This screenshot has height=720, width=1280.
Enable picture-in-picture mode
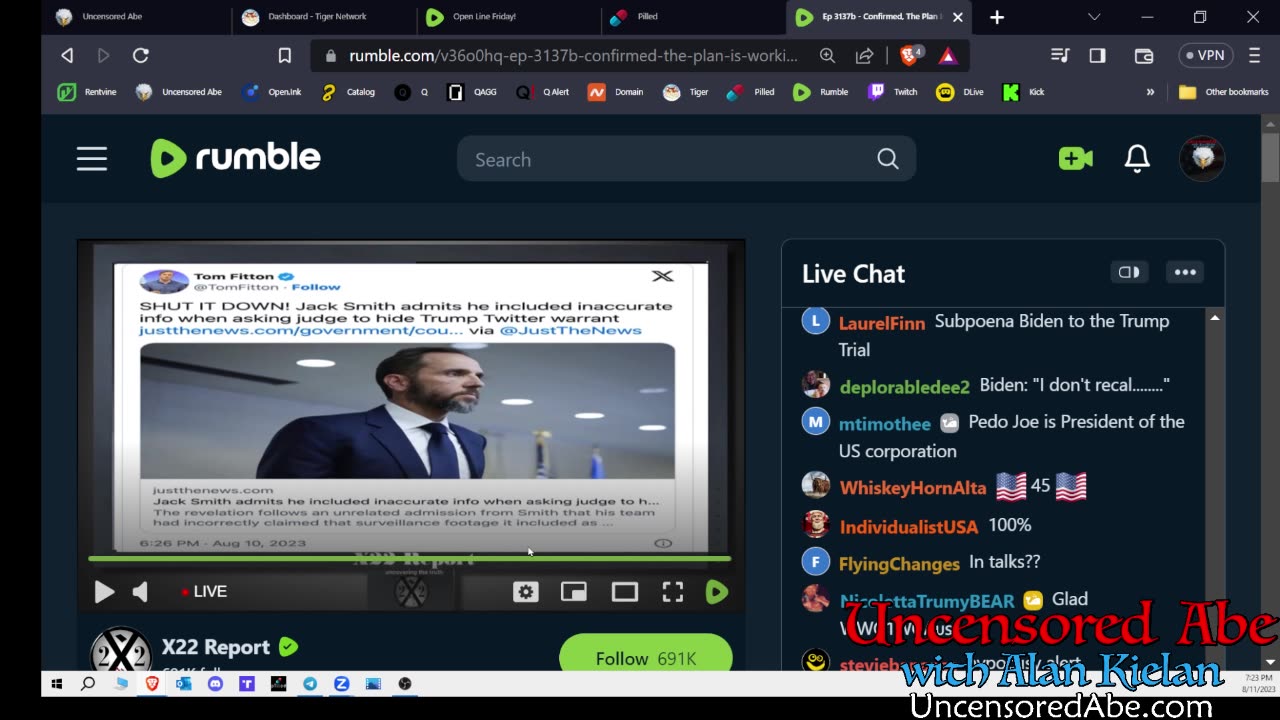click(x=574, y=592)
